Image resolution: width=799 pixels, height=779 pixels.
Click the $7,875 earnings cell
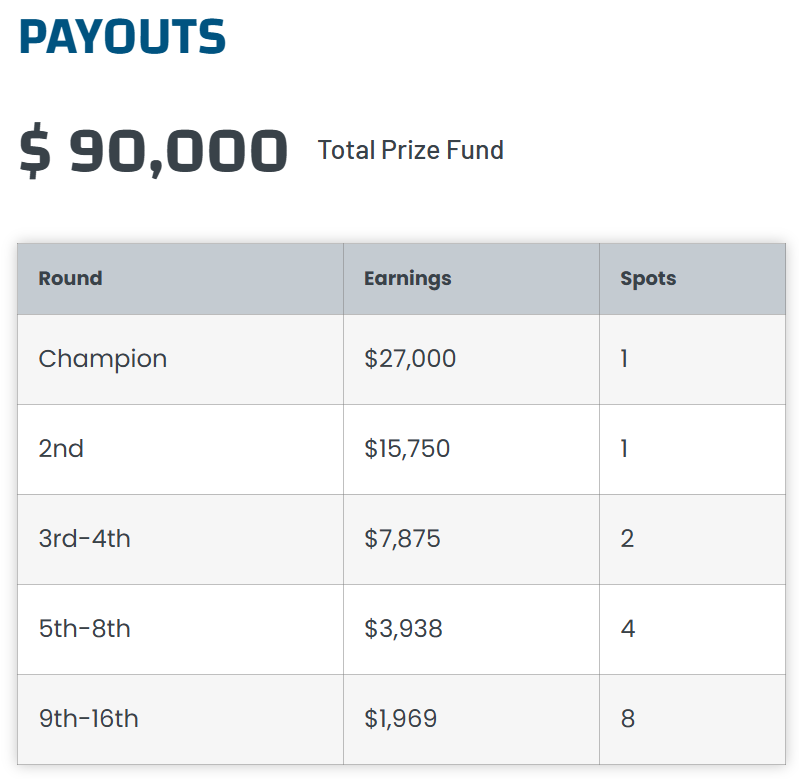pos(402,539)
